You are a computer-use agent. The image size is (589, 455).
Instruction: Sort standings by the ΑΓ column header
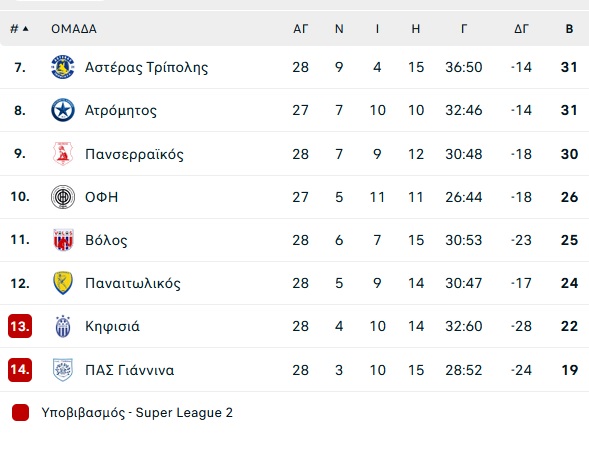301,29
